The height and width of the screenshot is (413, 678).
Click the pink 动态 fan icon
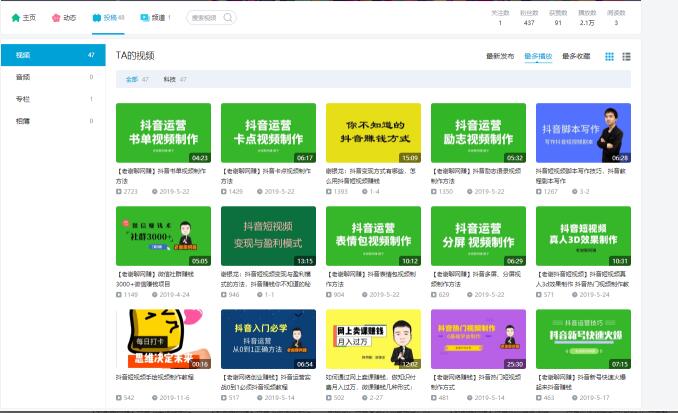[57, 17]
